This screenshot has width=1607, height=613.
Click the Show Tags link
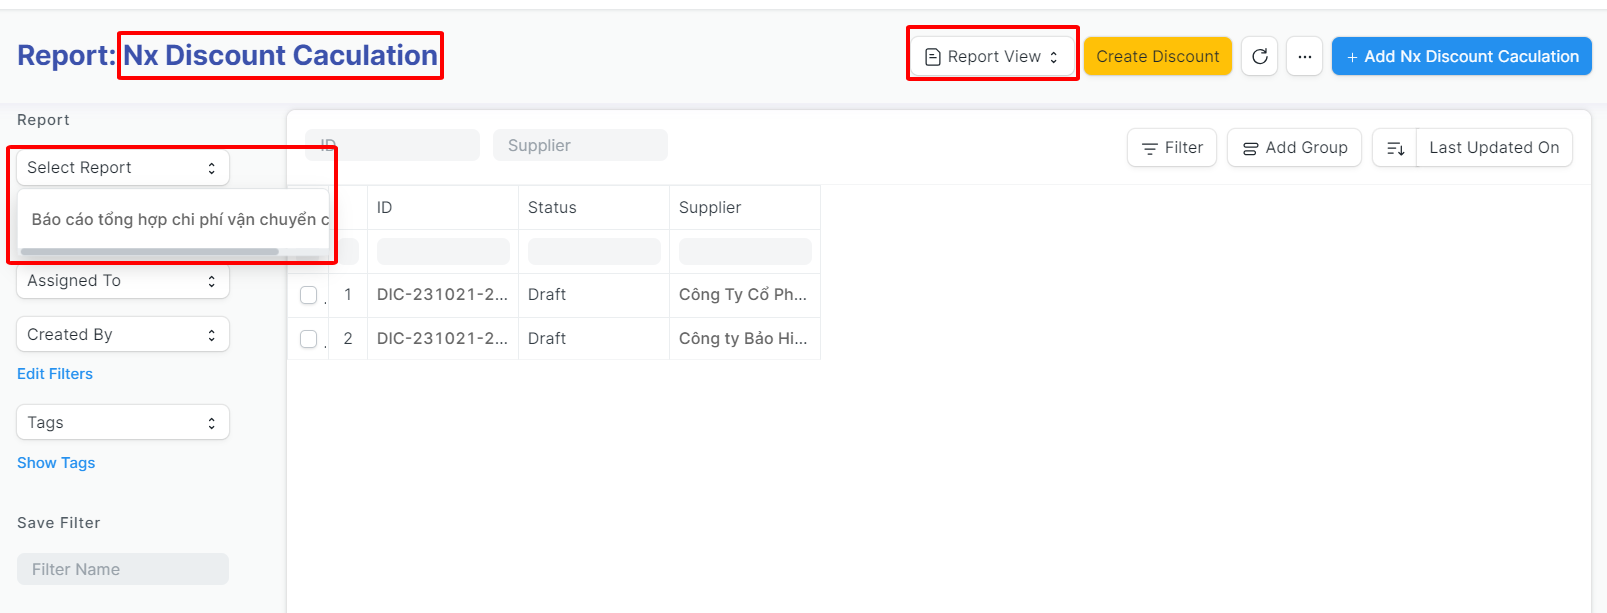(x=56, y=463)
